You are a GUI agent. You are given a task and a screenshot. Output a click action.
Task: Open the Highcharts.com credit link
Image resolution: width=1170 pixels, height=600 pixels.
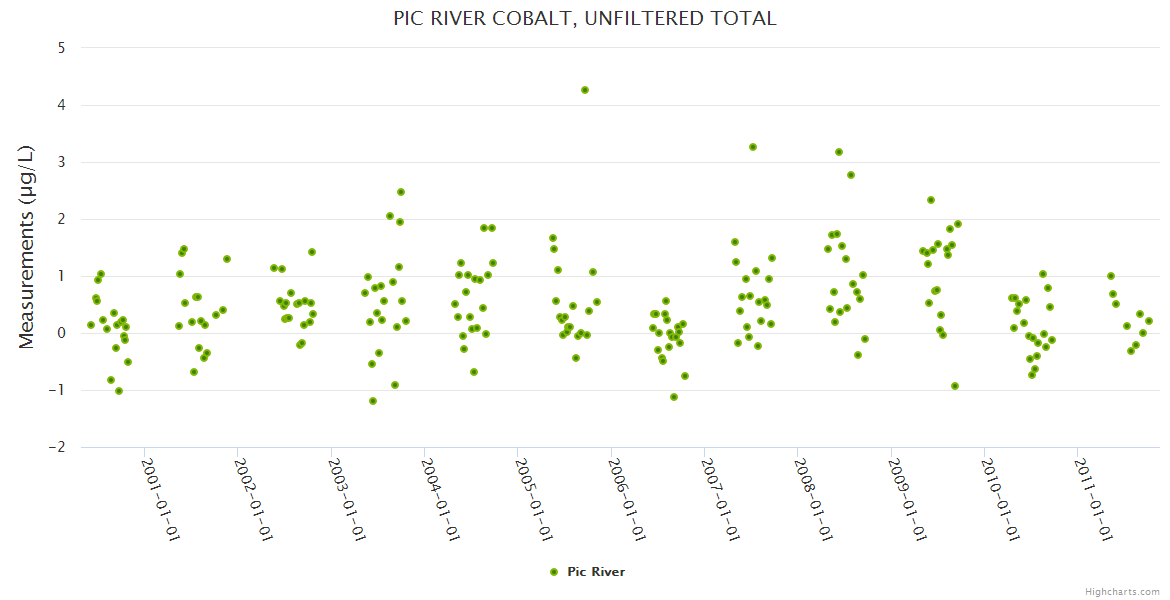[x=1123, y=591]
